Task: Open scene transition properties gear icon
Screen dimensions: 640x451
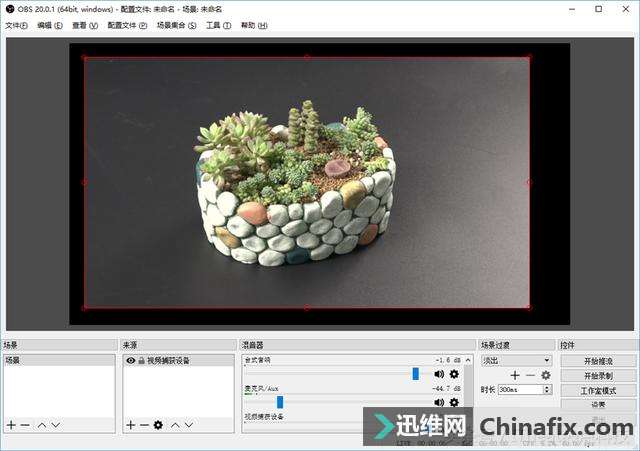Action: coord(546,375)
